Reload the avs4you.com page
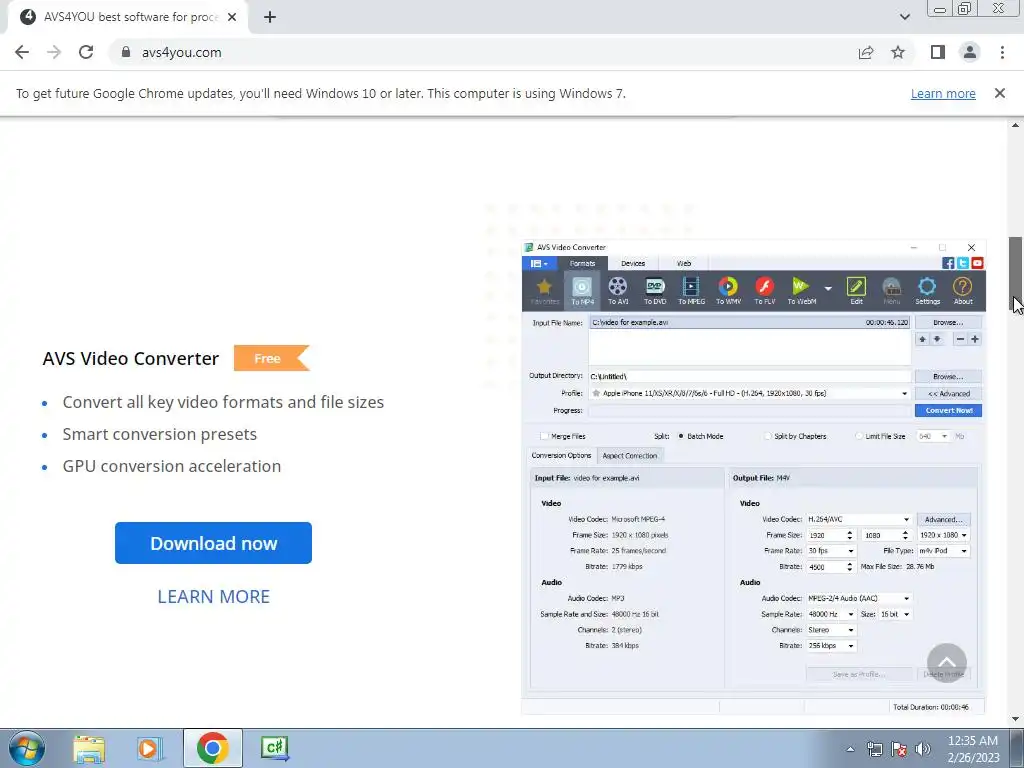This screenshot has width=1024, height=768. (86, 52)
